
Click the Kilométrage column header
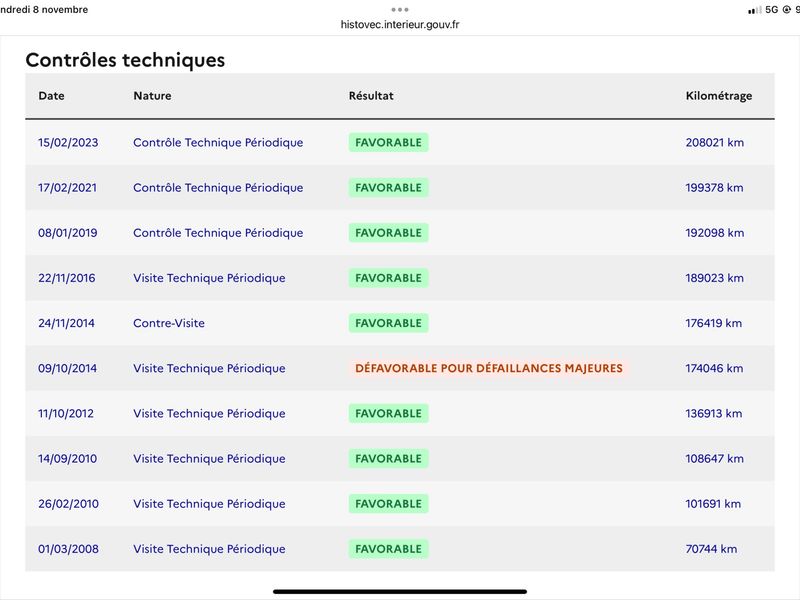(718, 96)
